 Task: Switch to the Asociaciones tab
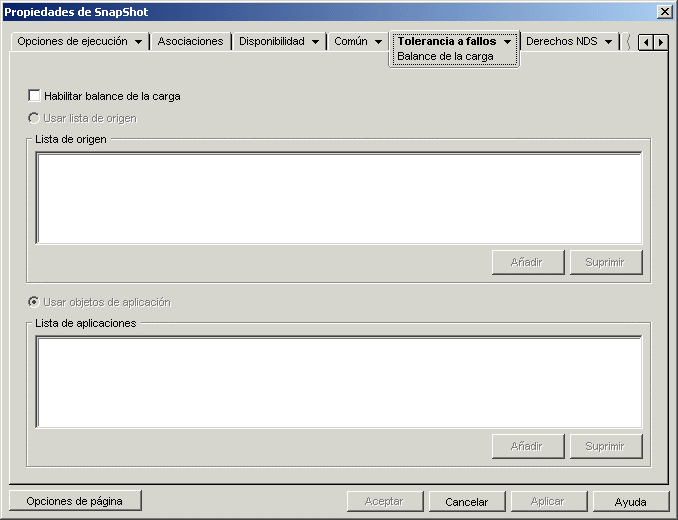point(190,41)
